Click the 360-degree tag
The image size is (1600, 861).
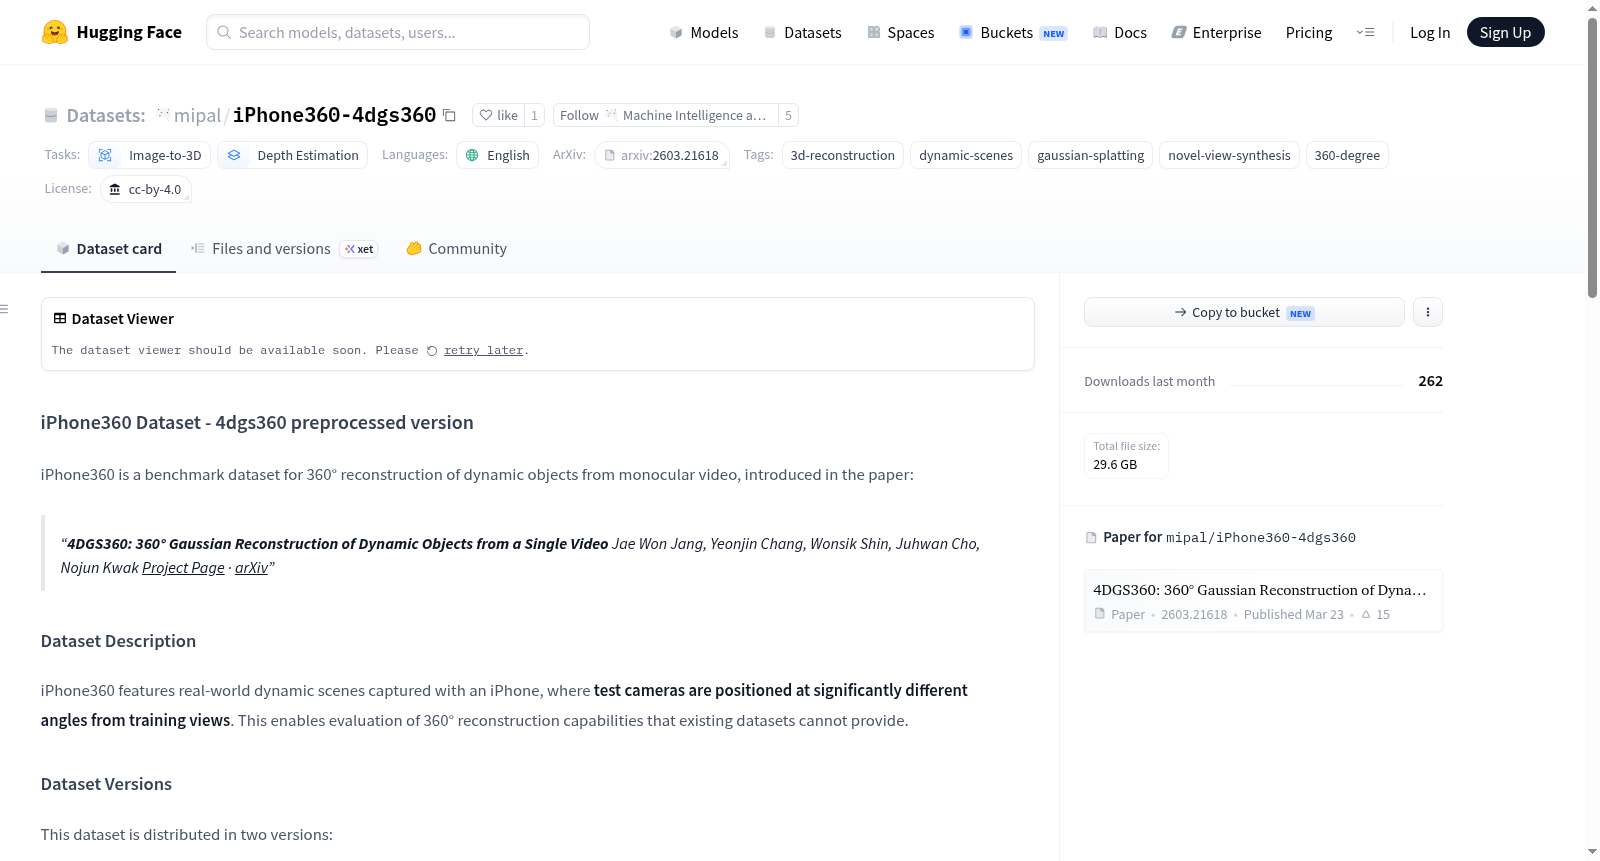(x=1347, y=155)
